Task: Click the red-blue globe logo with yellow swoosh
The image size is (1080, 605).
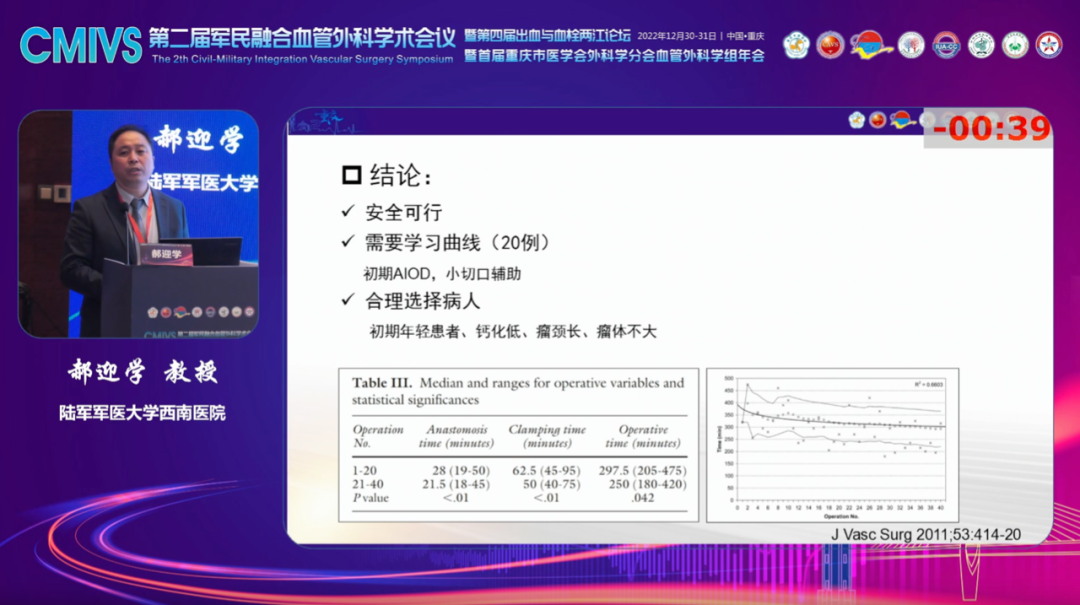Action: click(x=871, y=45)
